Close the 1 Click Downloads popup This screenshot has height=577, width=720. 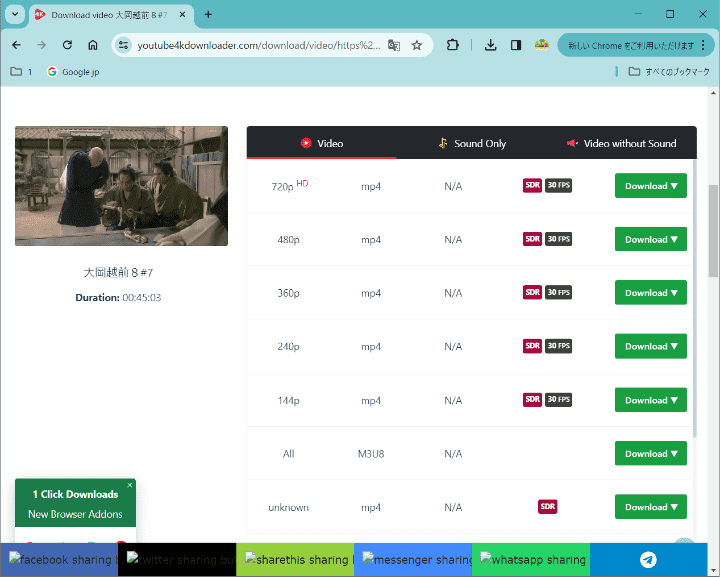click(x=129, y=485)
